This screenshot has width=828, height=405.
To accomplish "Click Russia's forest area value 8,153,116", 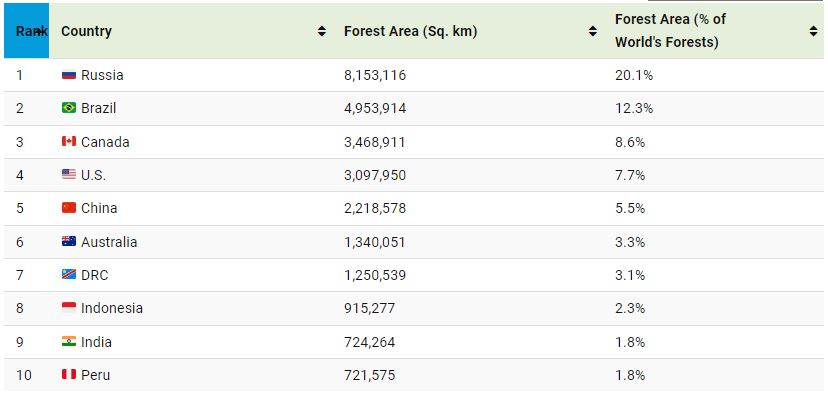I will [375, 75].
